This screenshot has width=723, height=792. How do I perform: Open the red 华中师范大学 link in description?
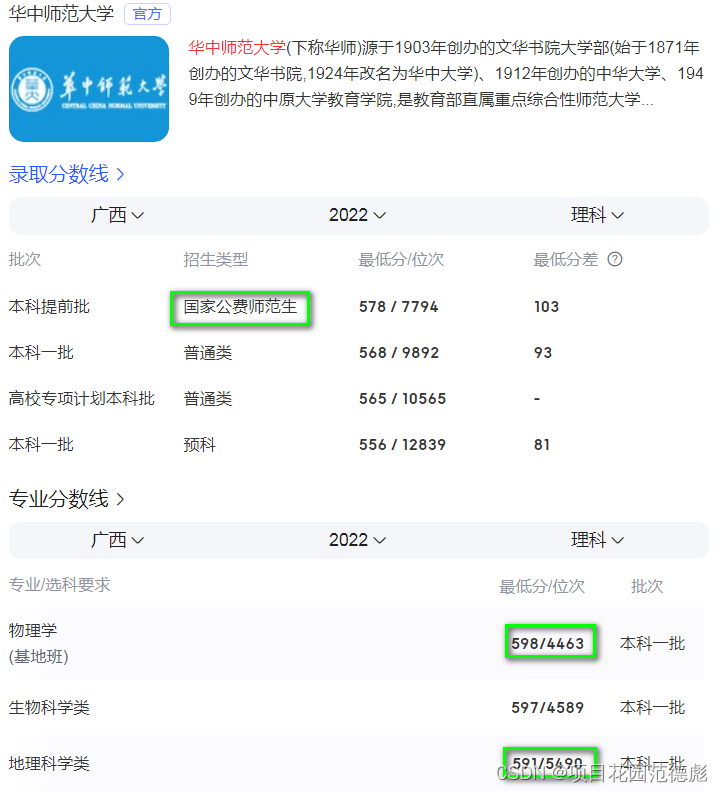[237, 47]
